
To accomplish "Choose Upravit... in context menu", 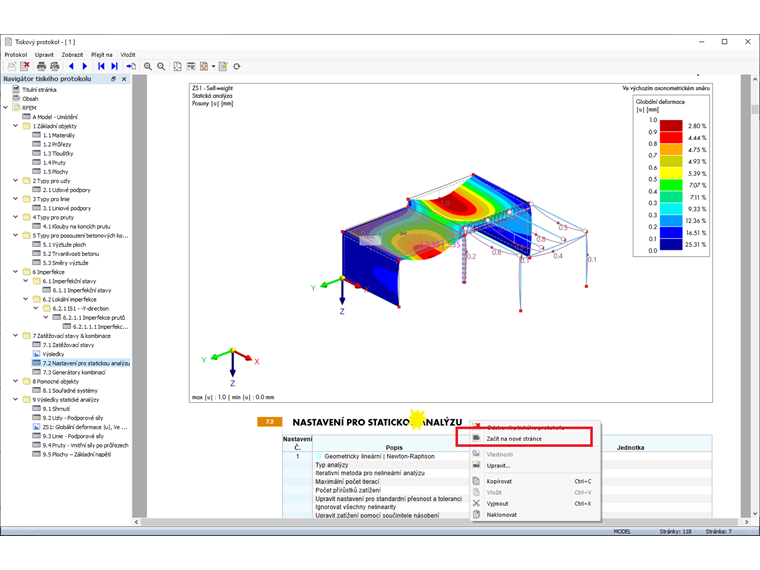I will click(x=536, y=465).
